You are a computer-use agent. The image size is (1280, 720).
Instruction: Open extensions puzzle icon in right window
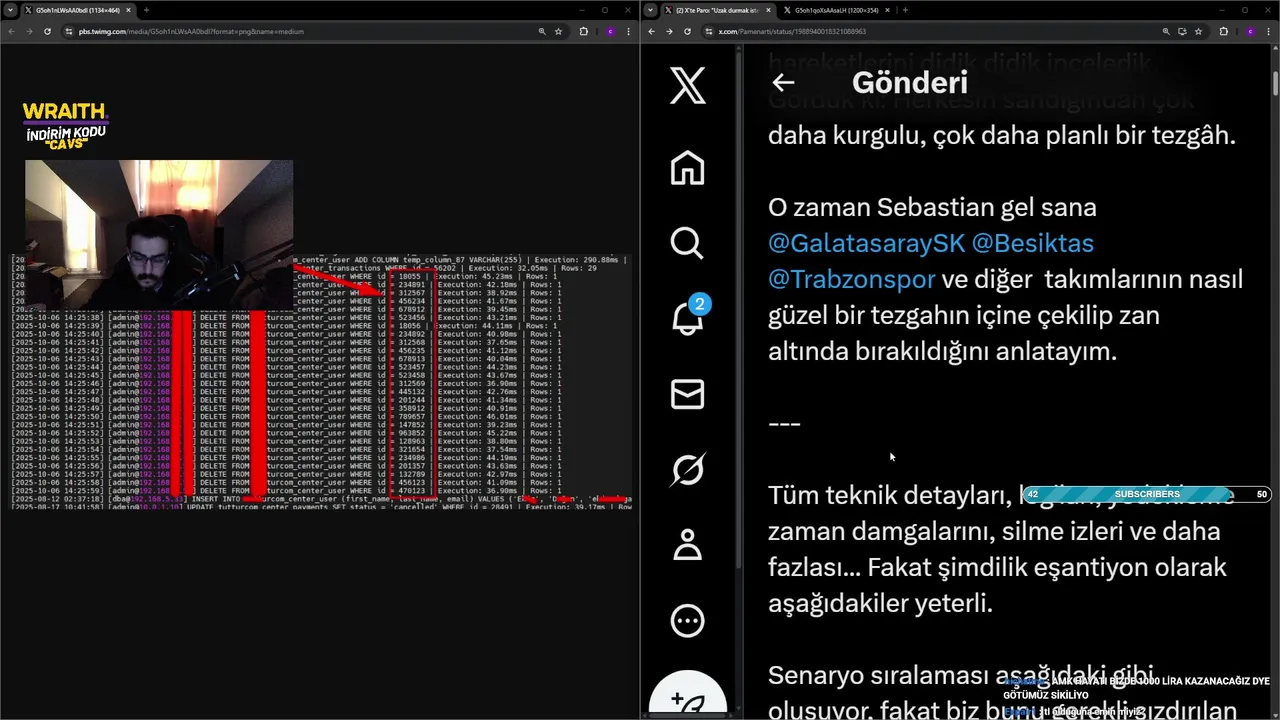(1223, 31)
